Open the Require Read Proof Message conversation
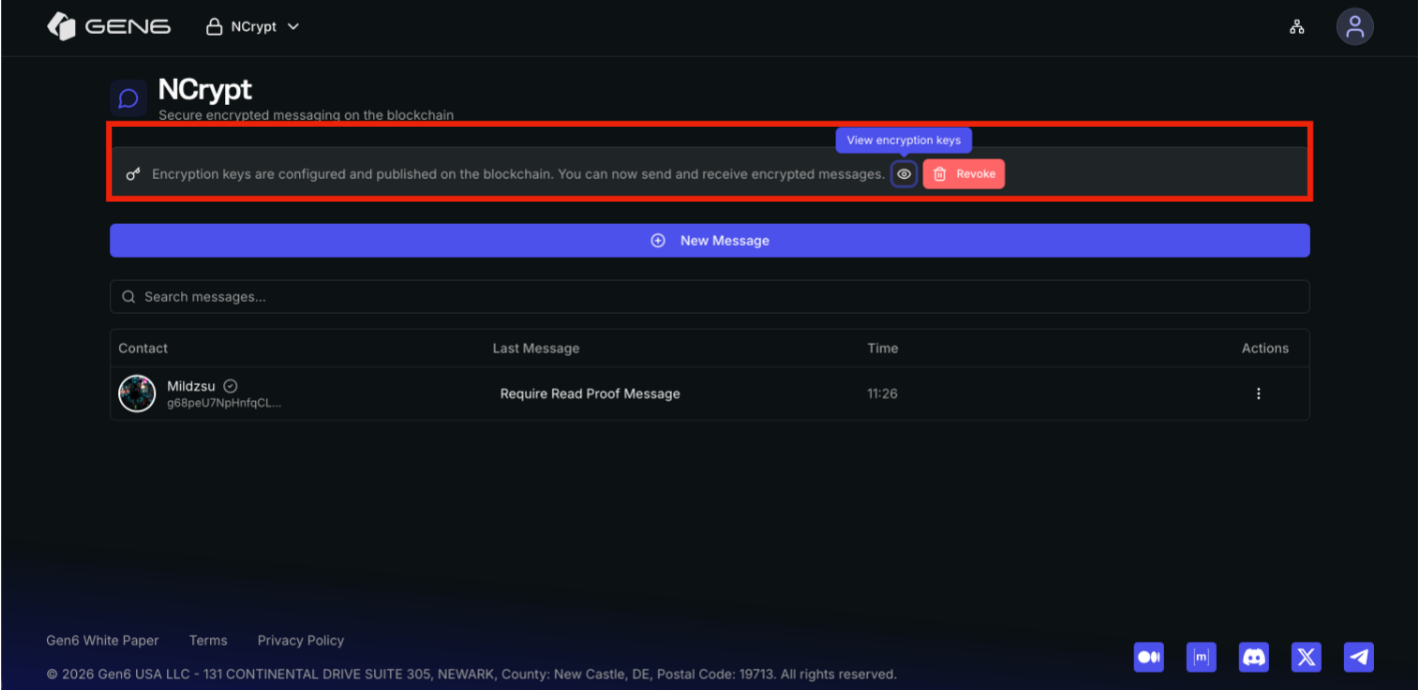The image size is (1418, 690). click(590, 394)
